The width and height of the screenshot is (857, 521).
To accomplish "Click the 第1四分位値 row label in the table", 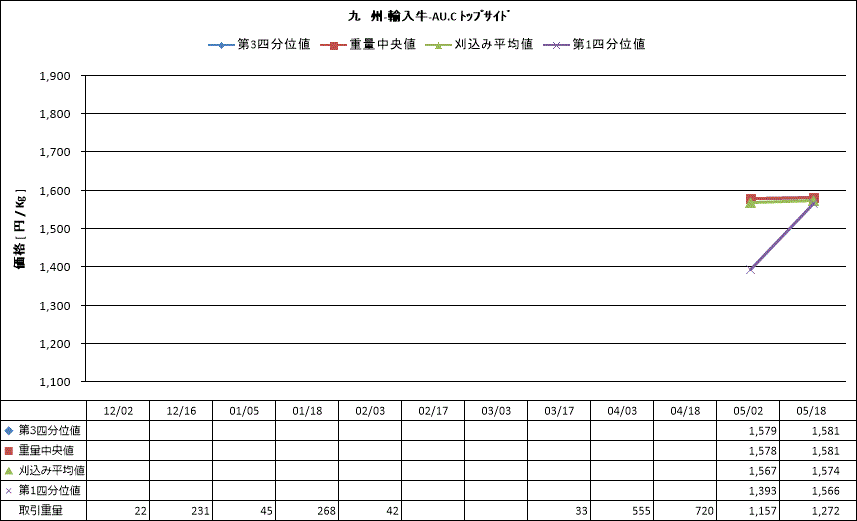I will 50,491.
